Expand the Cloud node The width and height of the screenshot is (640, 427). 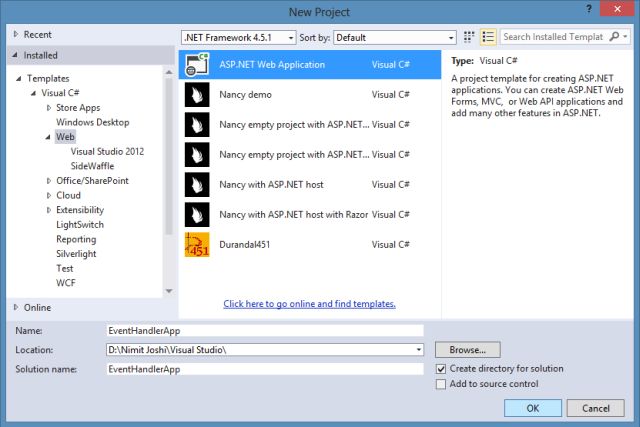pos(49,196)
